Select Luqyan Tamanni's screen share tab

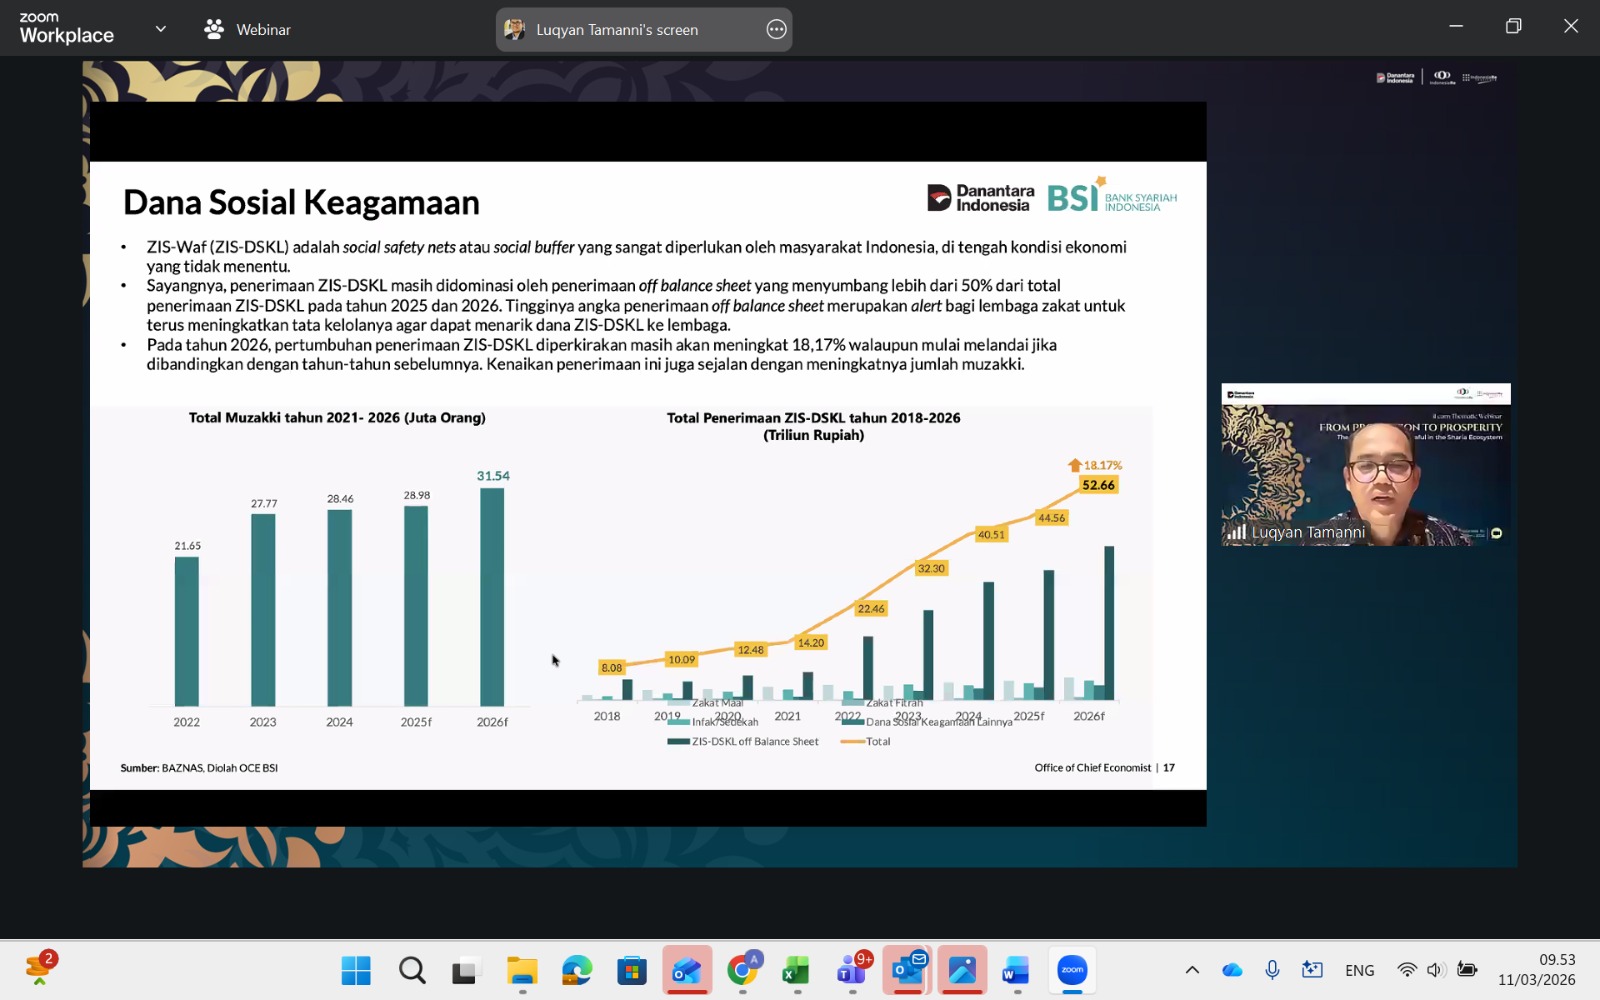point(617,29)
